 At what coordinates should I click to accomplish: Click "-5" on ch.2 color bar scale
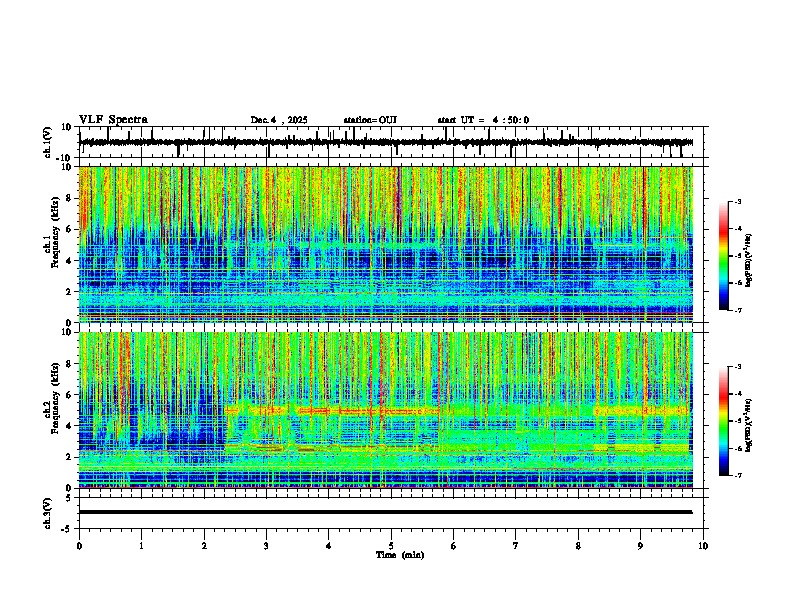click(x=737, y=421)
